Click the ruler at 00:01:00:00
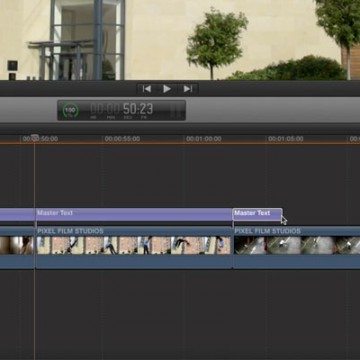 coord(204,139)
